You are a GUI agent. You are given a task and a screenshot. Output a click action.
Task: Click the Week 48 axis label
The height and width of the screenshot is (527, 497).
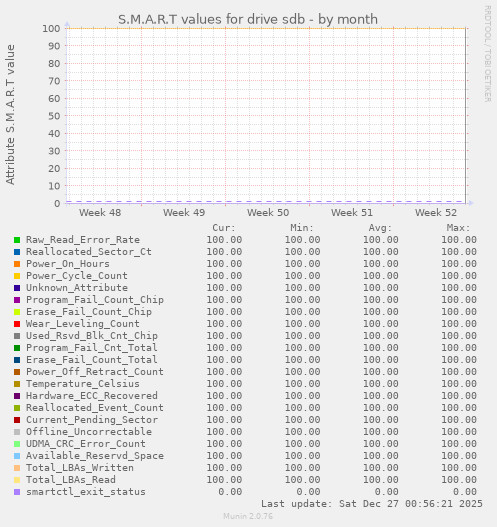pyautogui.click(x=100, y=213)
